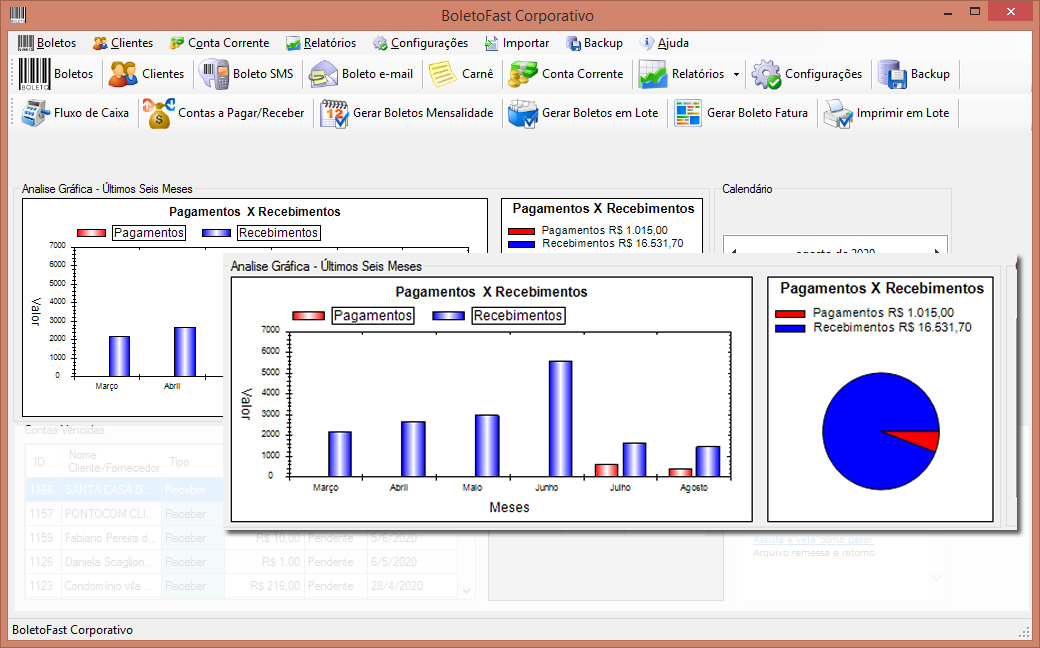Open the Boletos toolbar button with barcode icon
The image size is (1040, 648).
(56, 74)
